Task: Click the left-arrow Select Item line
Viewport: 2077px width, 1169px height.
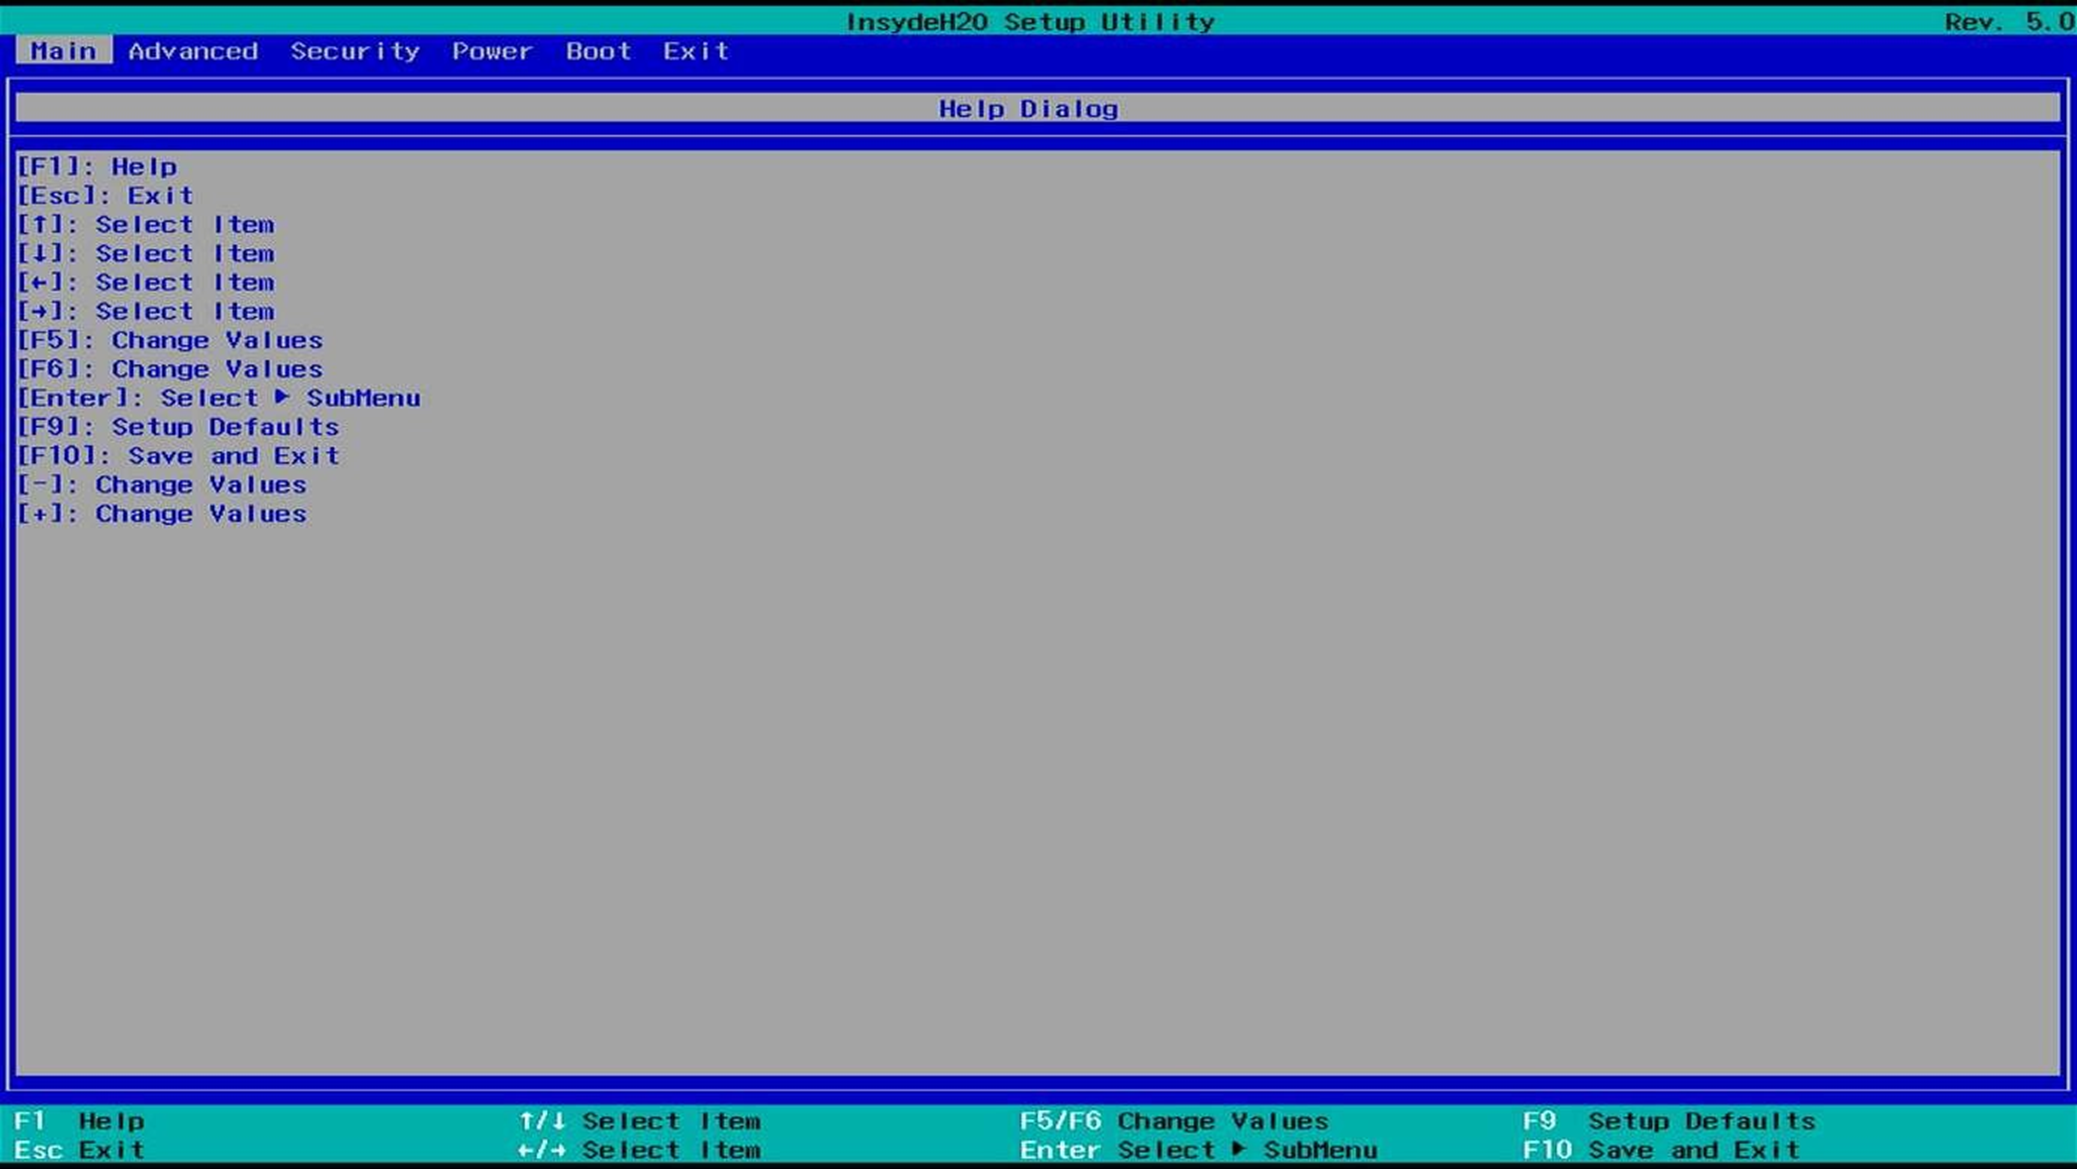Action: tap(145, 283)
